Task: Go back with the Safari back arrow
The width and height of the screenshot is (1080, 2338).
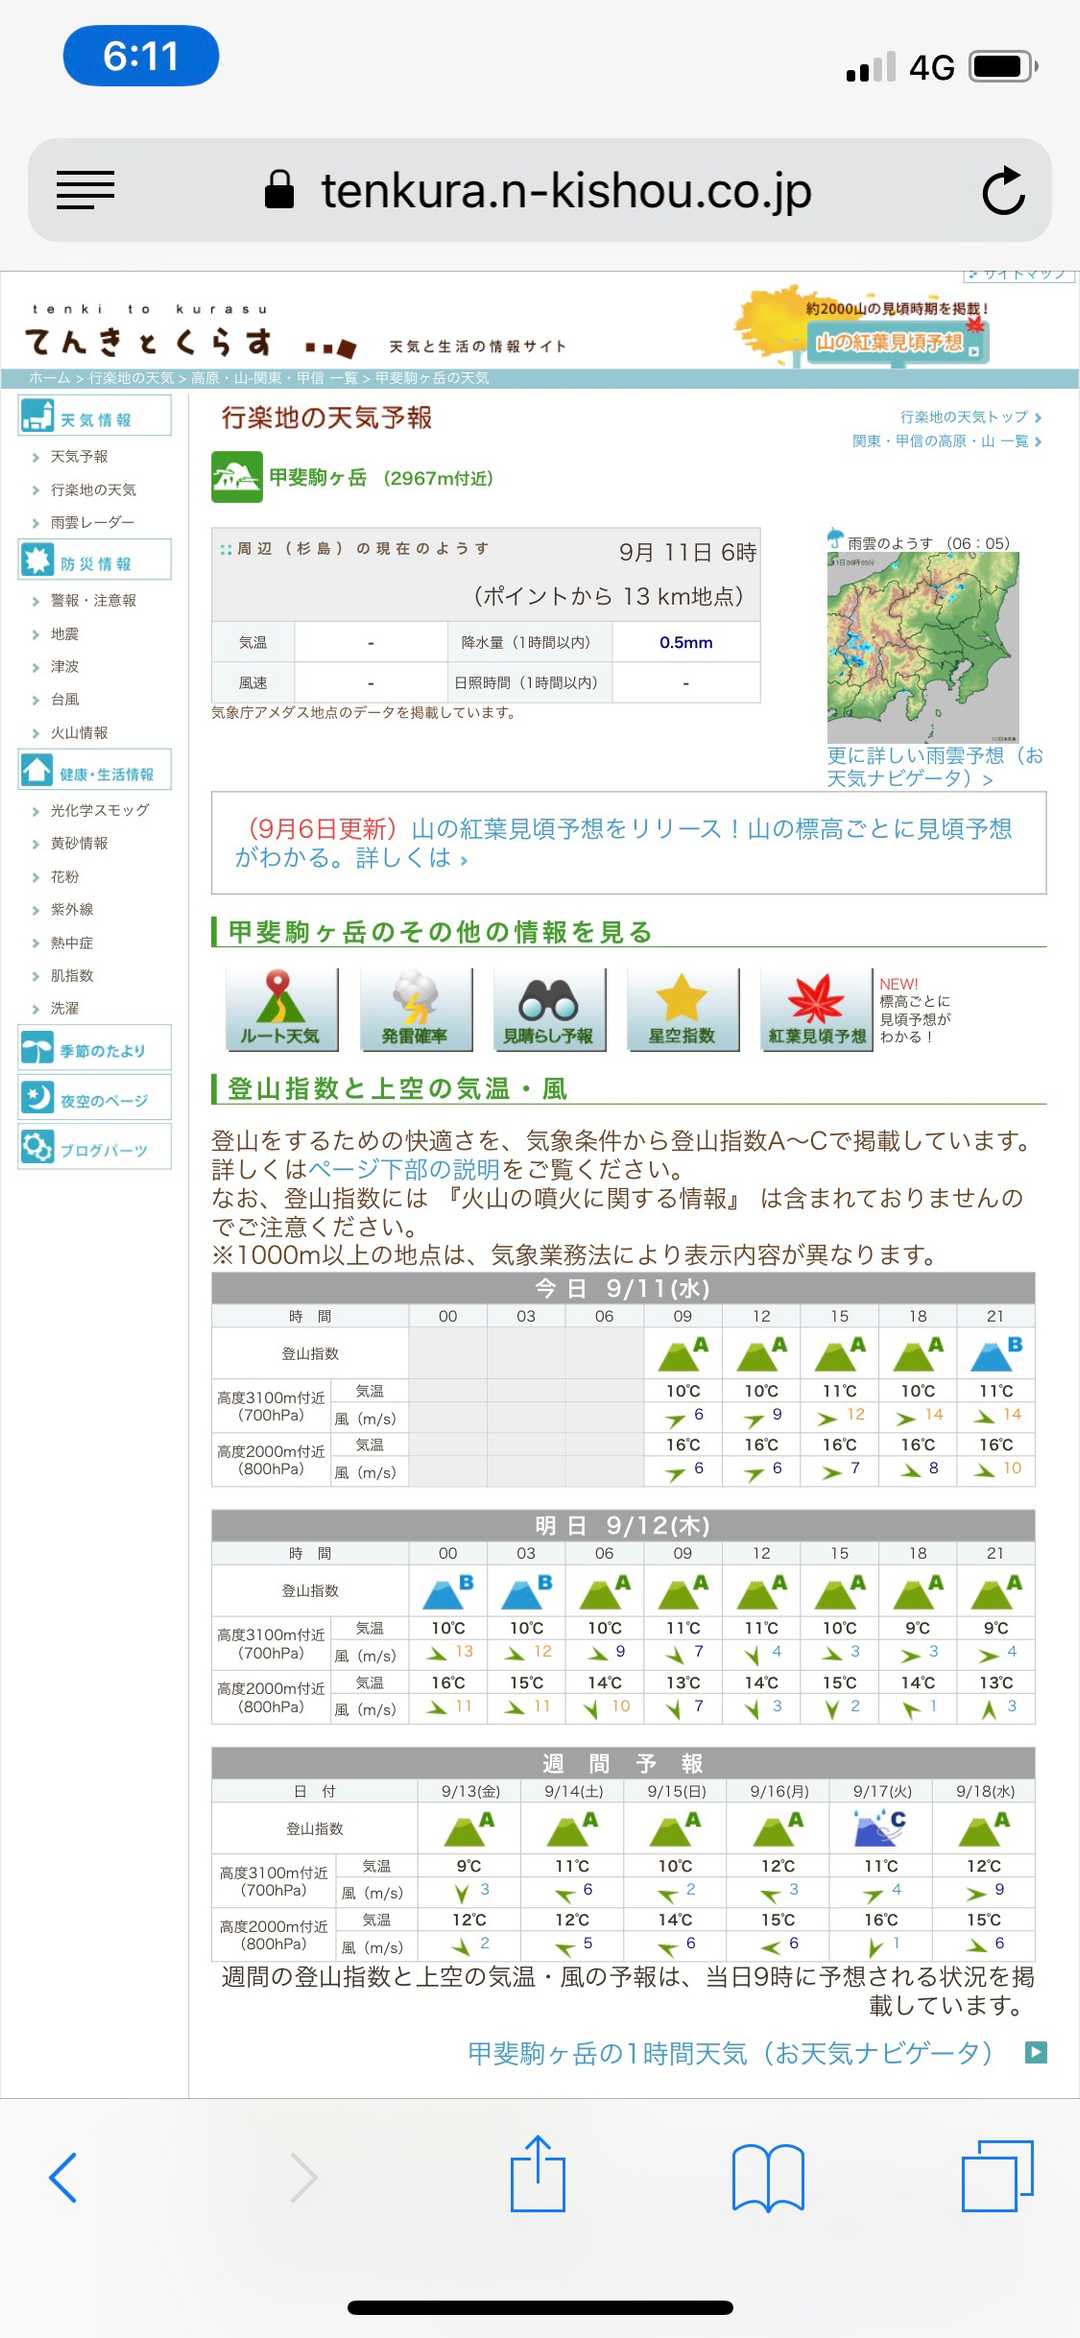Action: click(64, 2177)
